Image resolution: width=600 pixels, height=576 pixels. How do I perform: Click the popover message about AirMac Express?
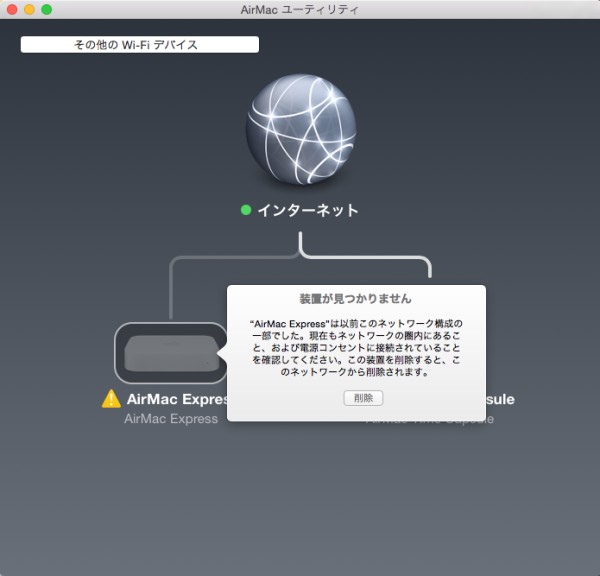(356, 348)
